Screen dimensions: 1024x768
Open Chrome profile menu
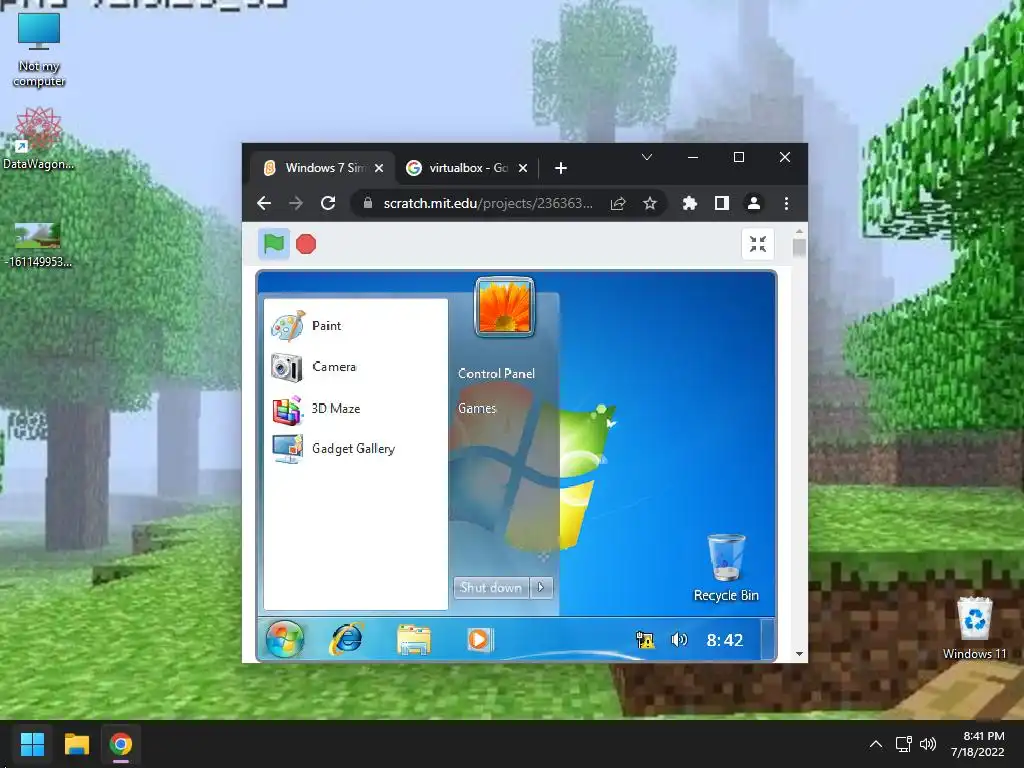click(754, 203)
